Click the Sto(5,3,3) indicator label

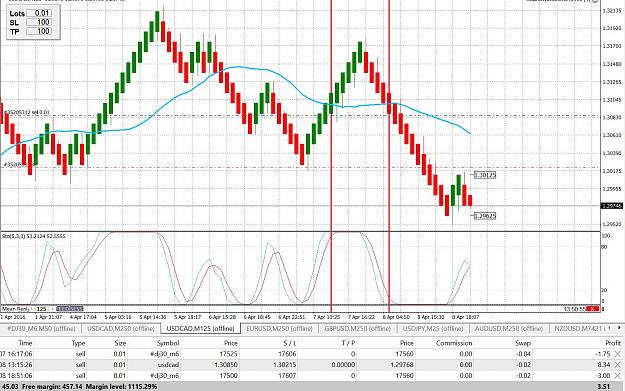point(33,236)
